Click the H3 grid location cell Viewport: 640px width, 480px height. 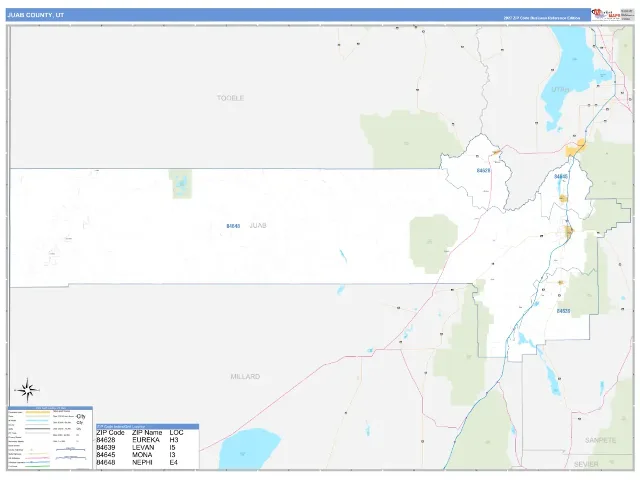click(x=174, y=440)
